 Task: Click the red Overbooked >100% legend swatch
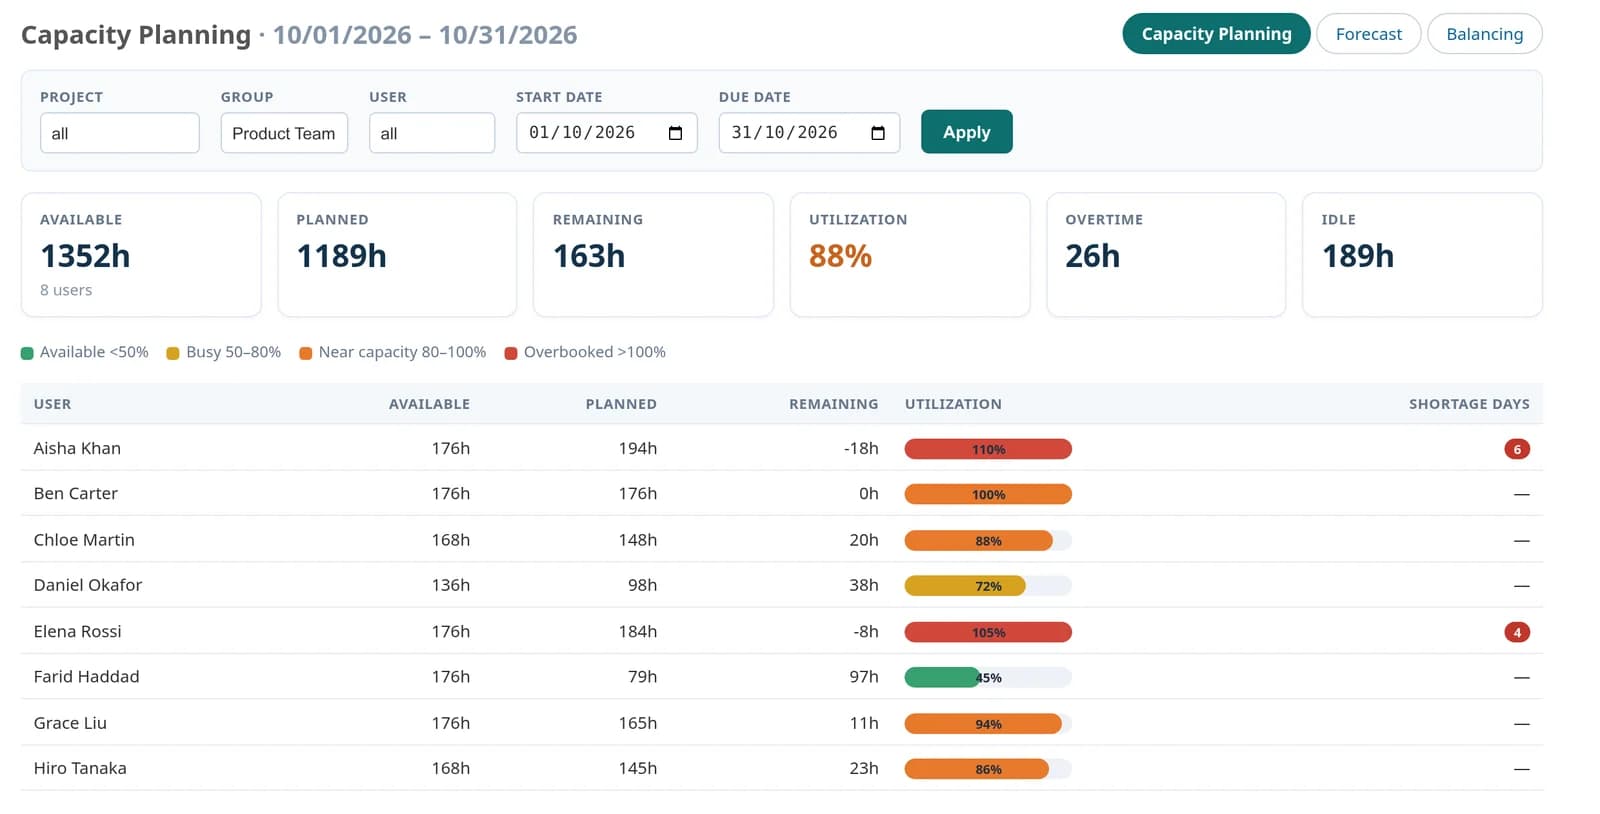(x=511, y=353)
